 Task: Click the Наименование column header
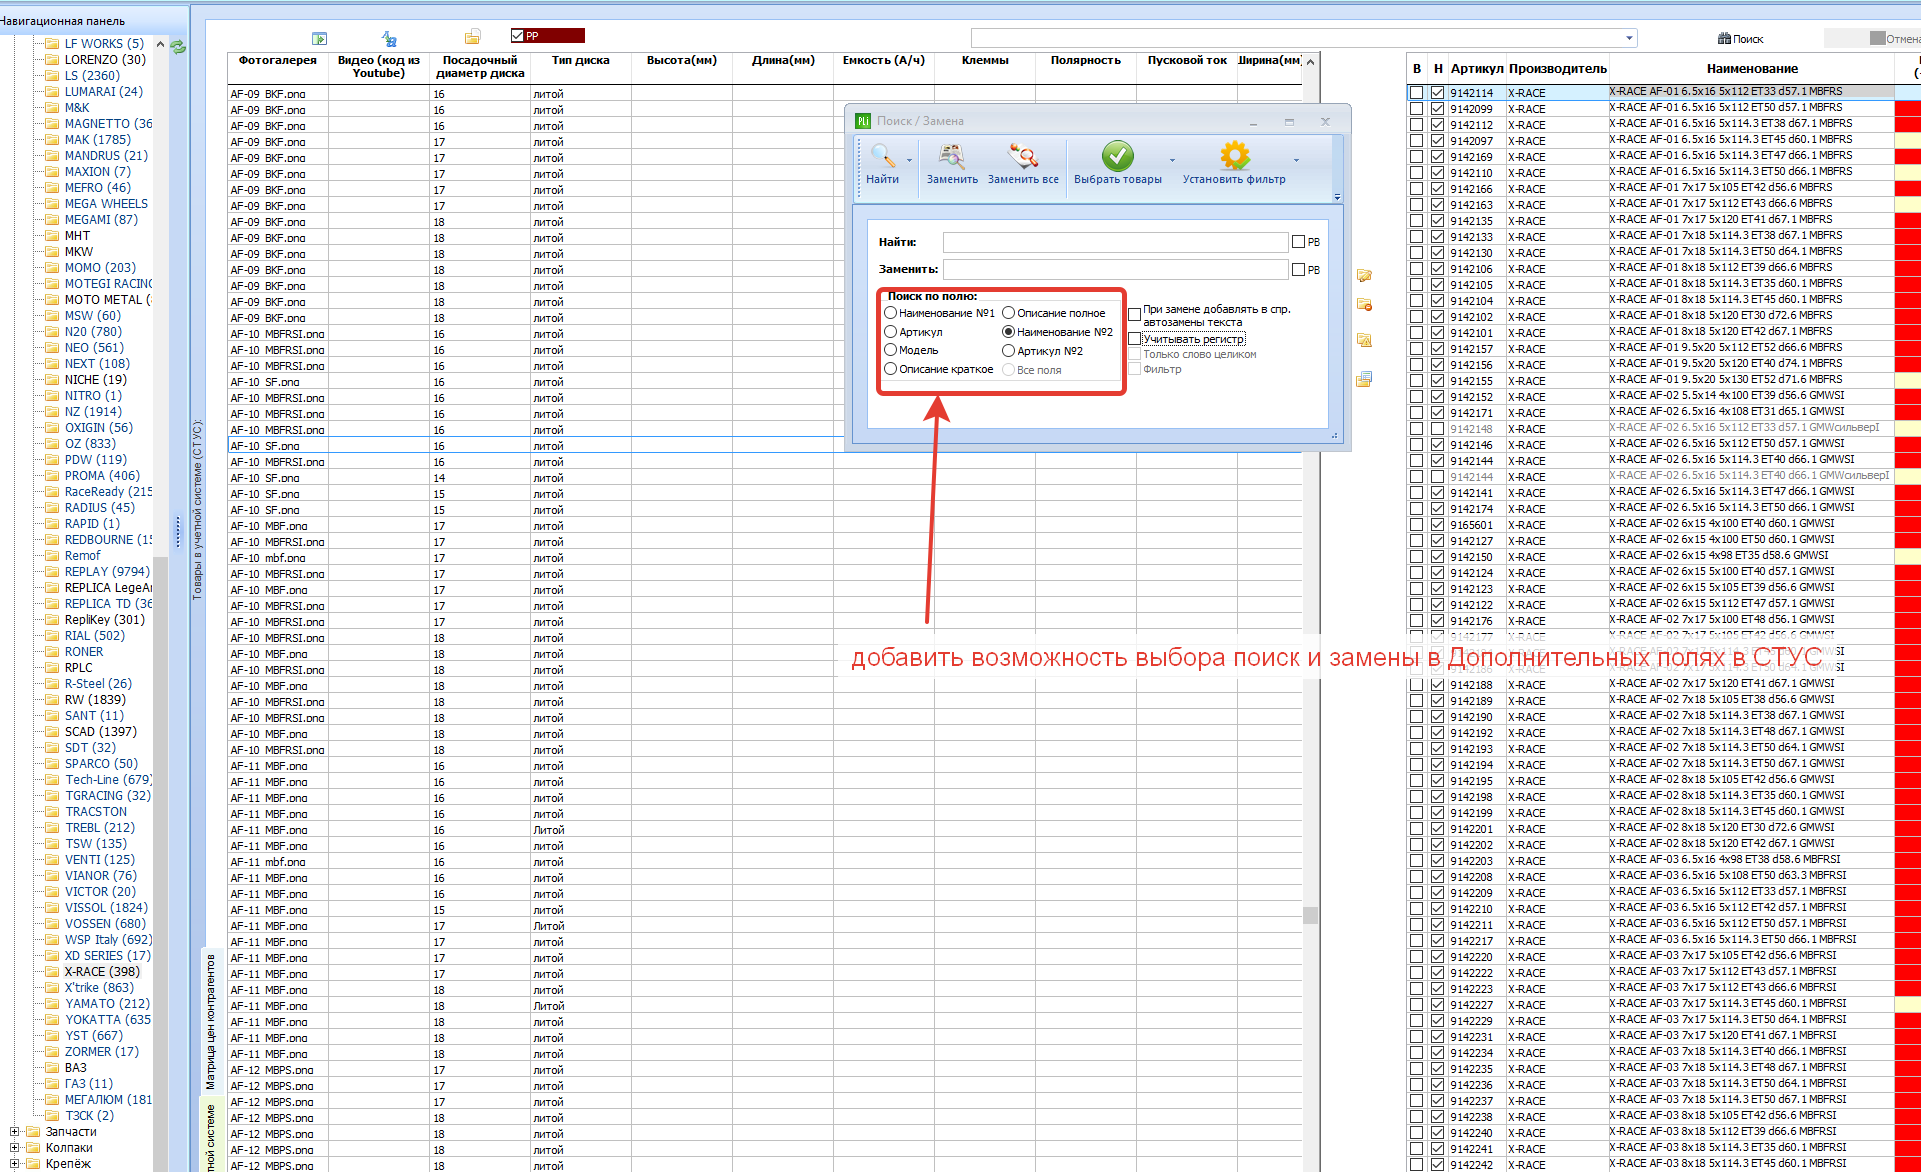(1752, 69)
